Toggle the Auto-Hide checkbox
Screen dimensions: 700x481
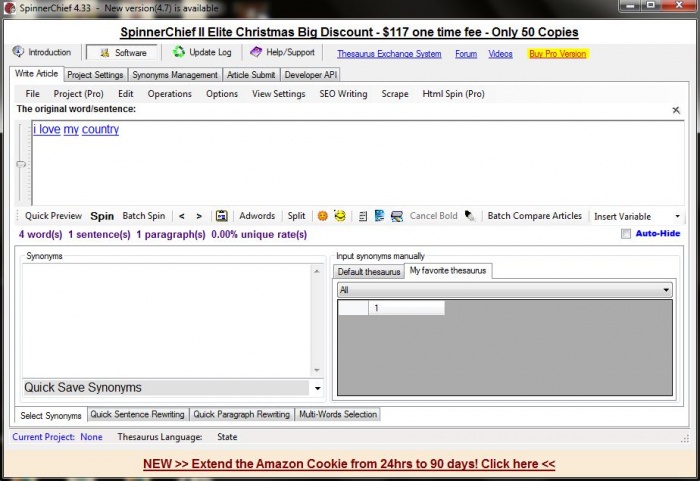point(626,234)
